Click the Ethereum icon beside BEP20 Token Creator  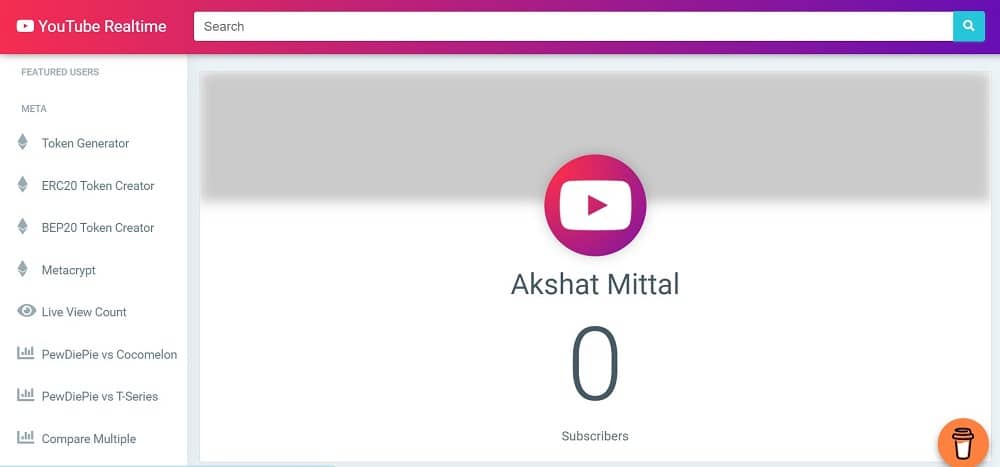click(23, 226)
